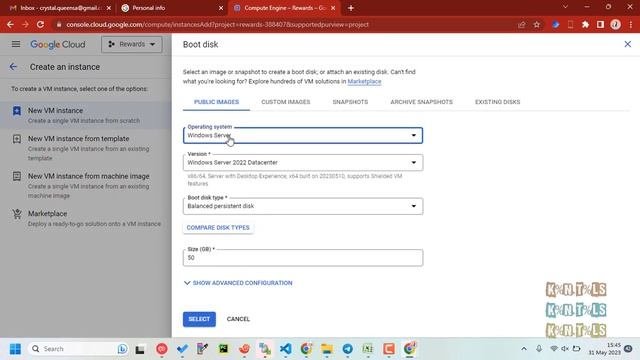Viewport: 640px width, 360px height.
Task: Switch to the Public Images tab
Action: pos(216,102)
